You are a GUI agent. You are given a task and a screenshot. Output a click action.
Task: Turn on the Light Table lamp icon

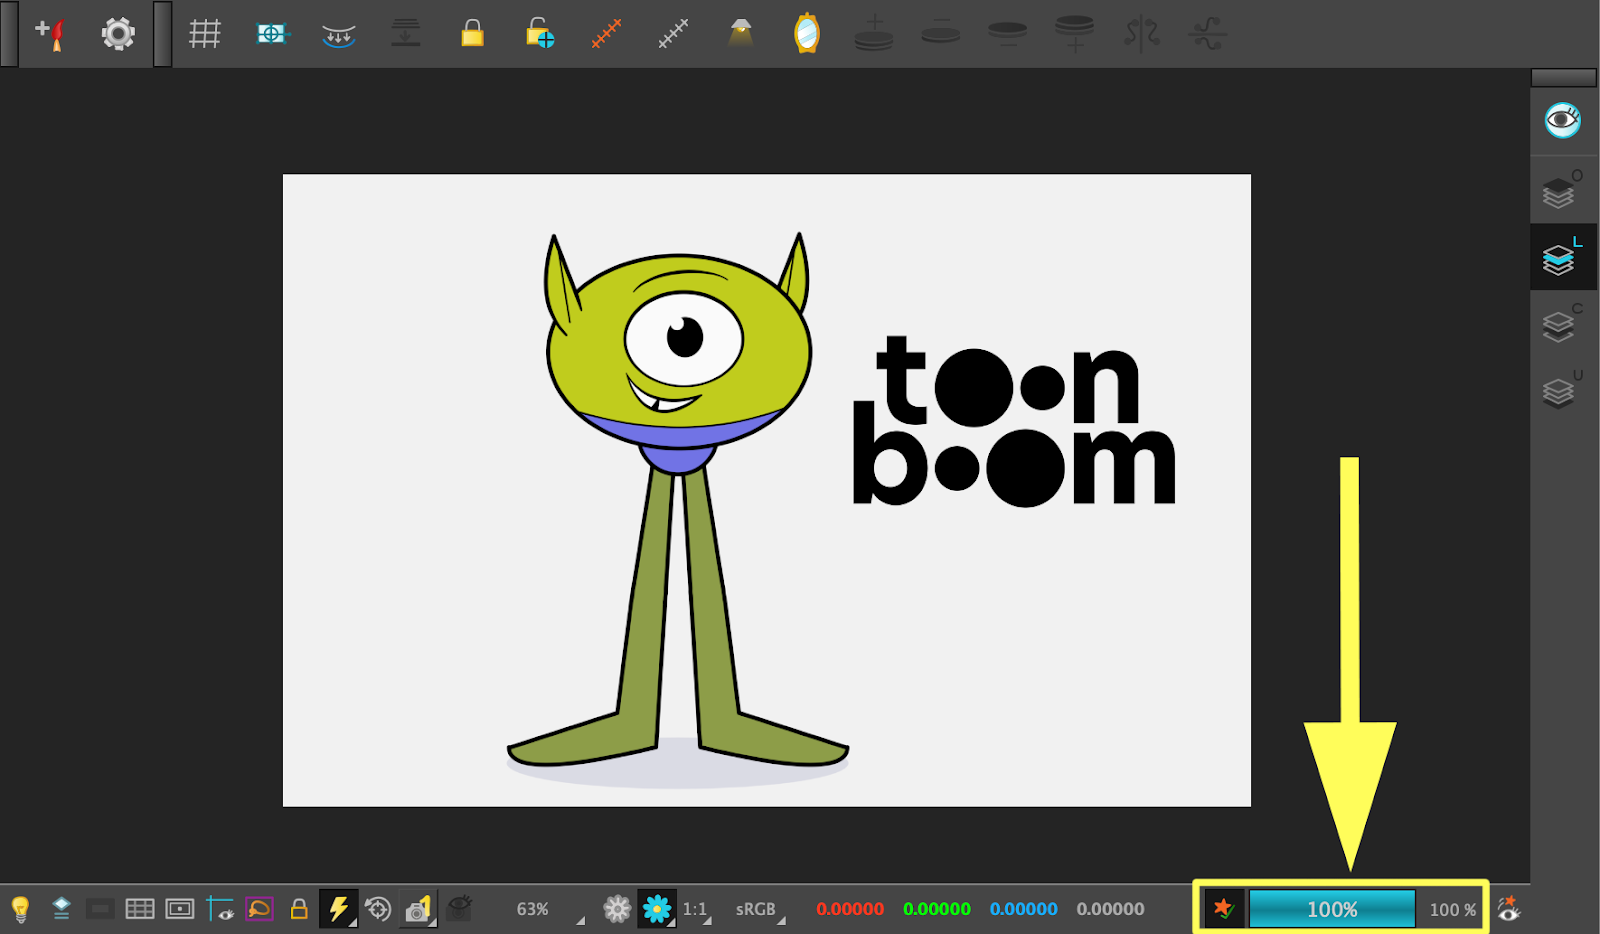740,33
